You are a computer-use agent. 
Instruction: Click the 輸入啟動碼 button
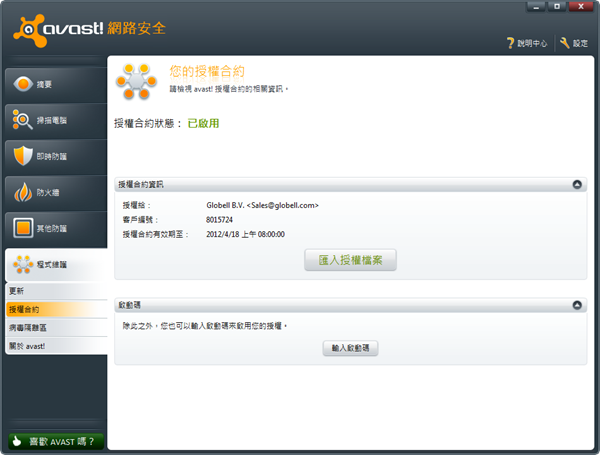click(350, 348)
